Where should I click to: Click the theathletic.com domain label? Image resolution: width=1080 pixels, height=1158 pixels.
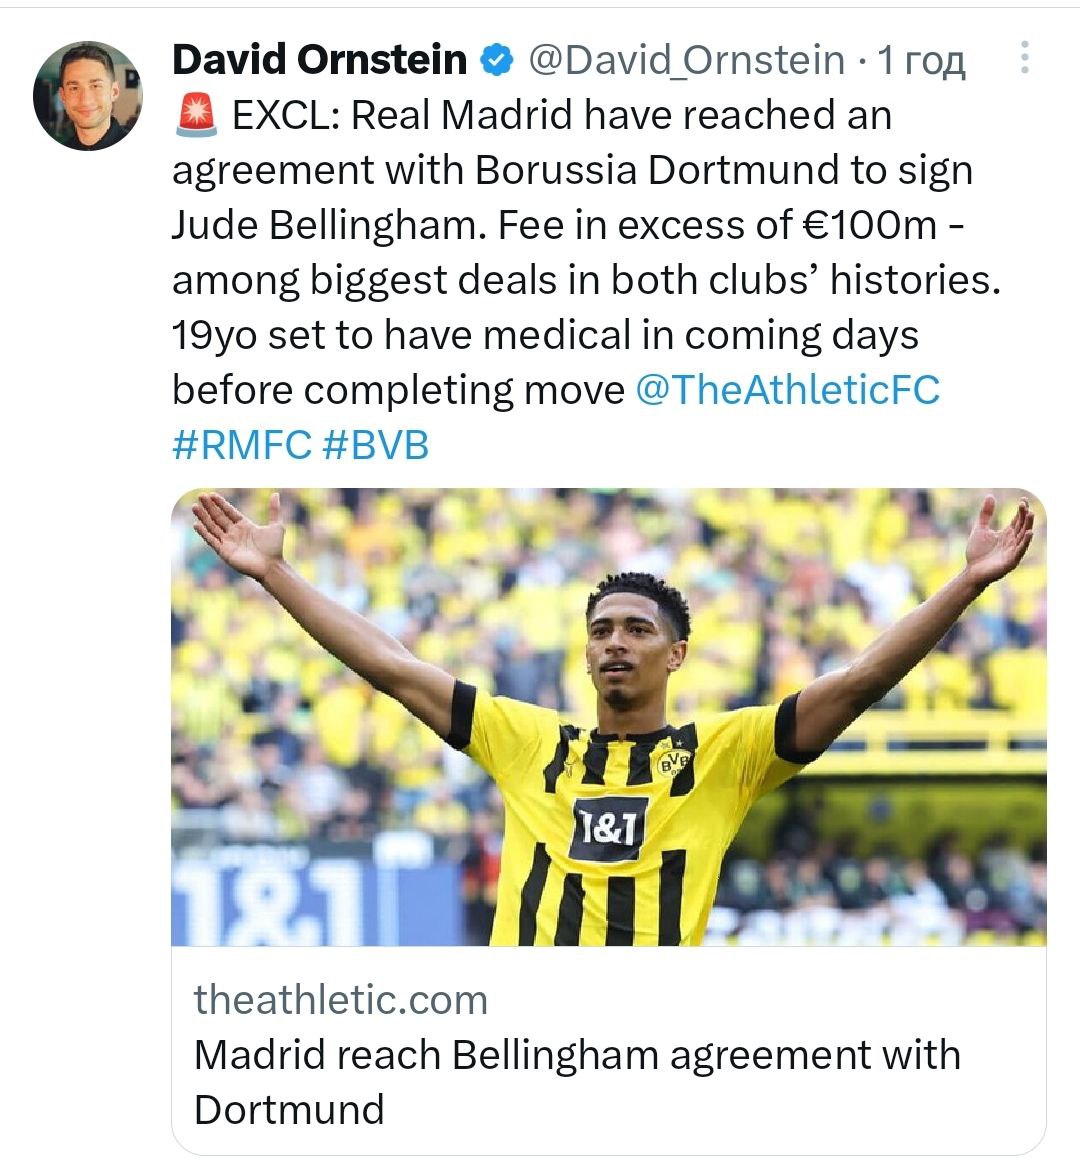pyautogui.click(x=341, y=999)
